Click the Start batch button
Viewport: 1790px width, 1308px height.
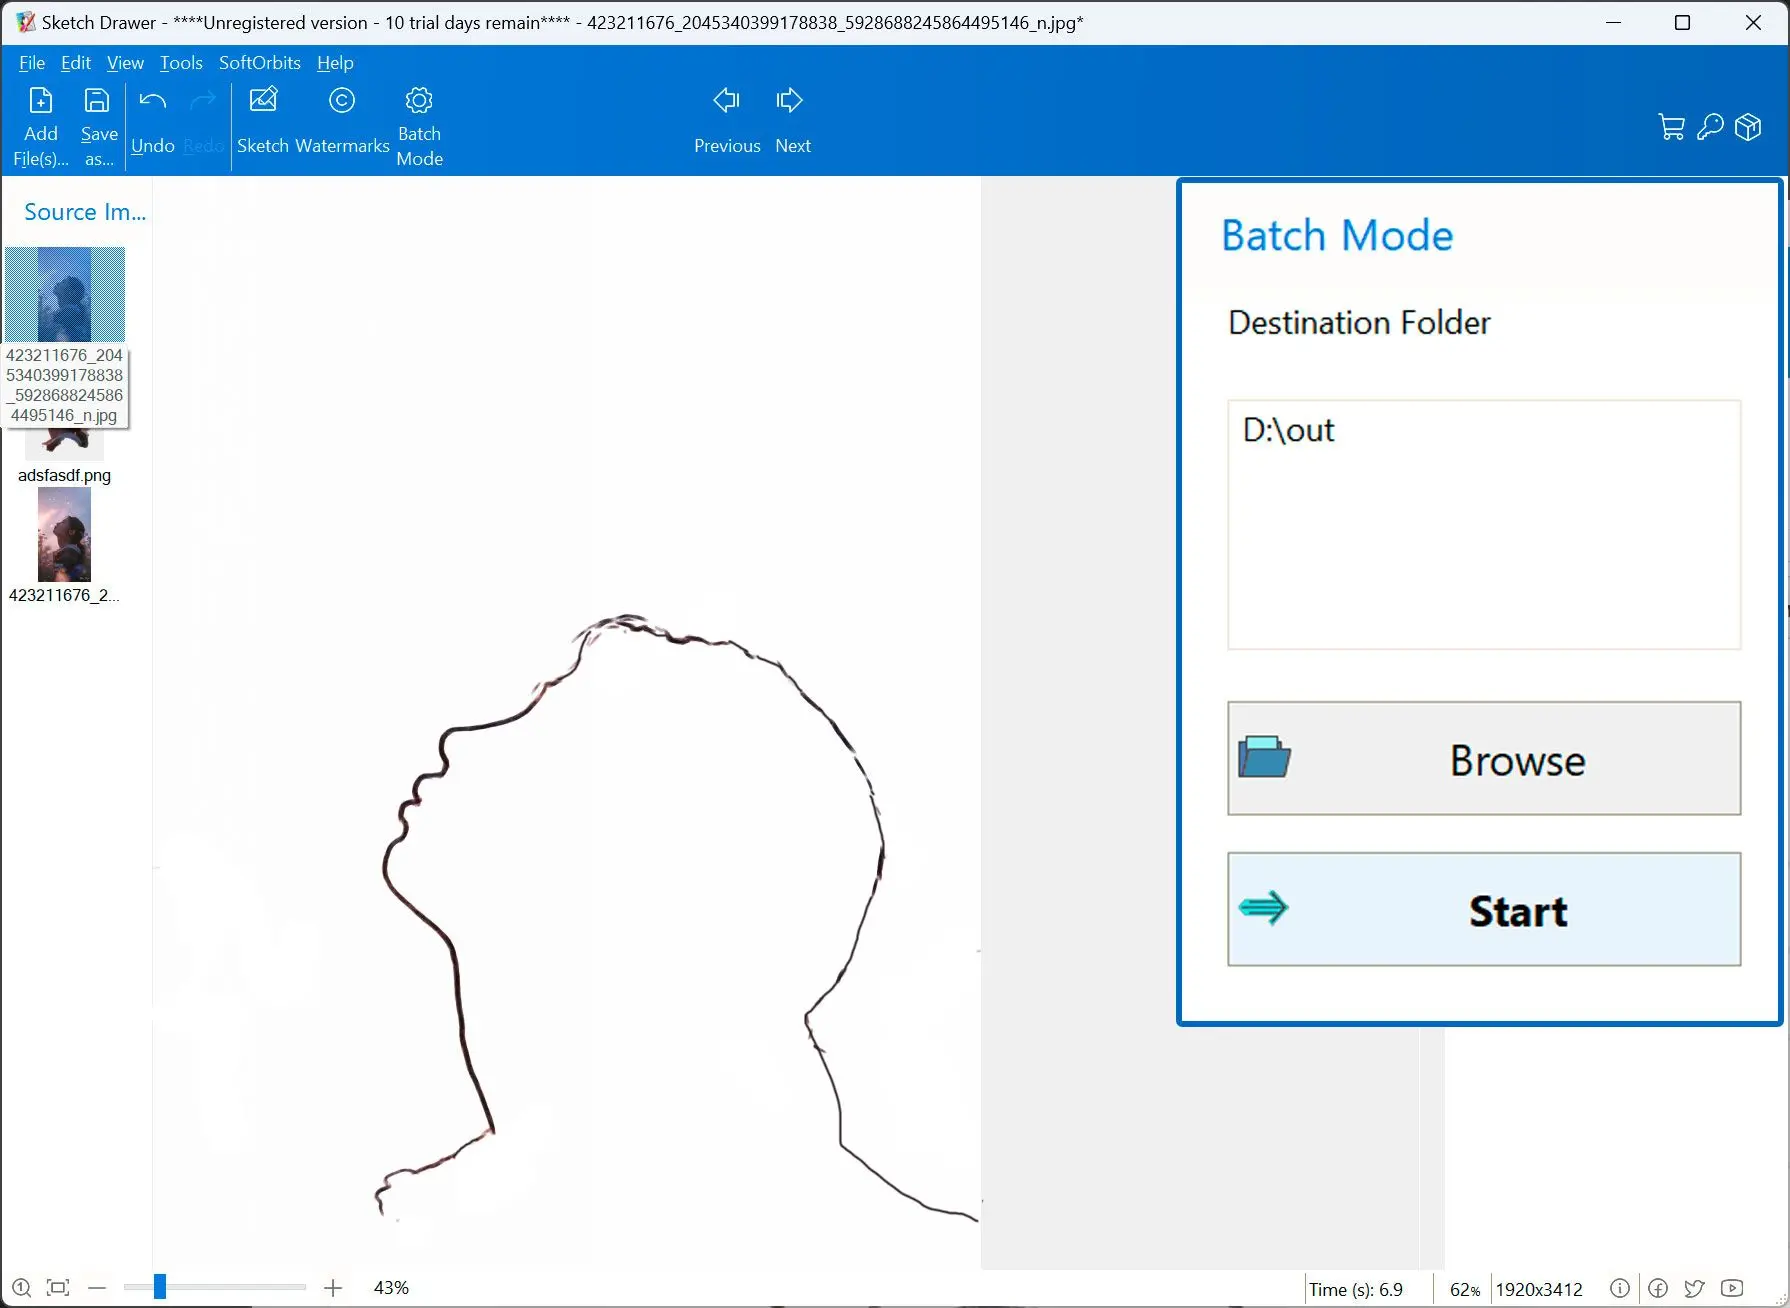1484,909
